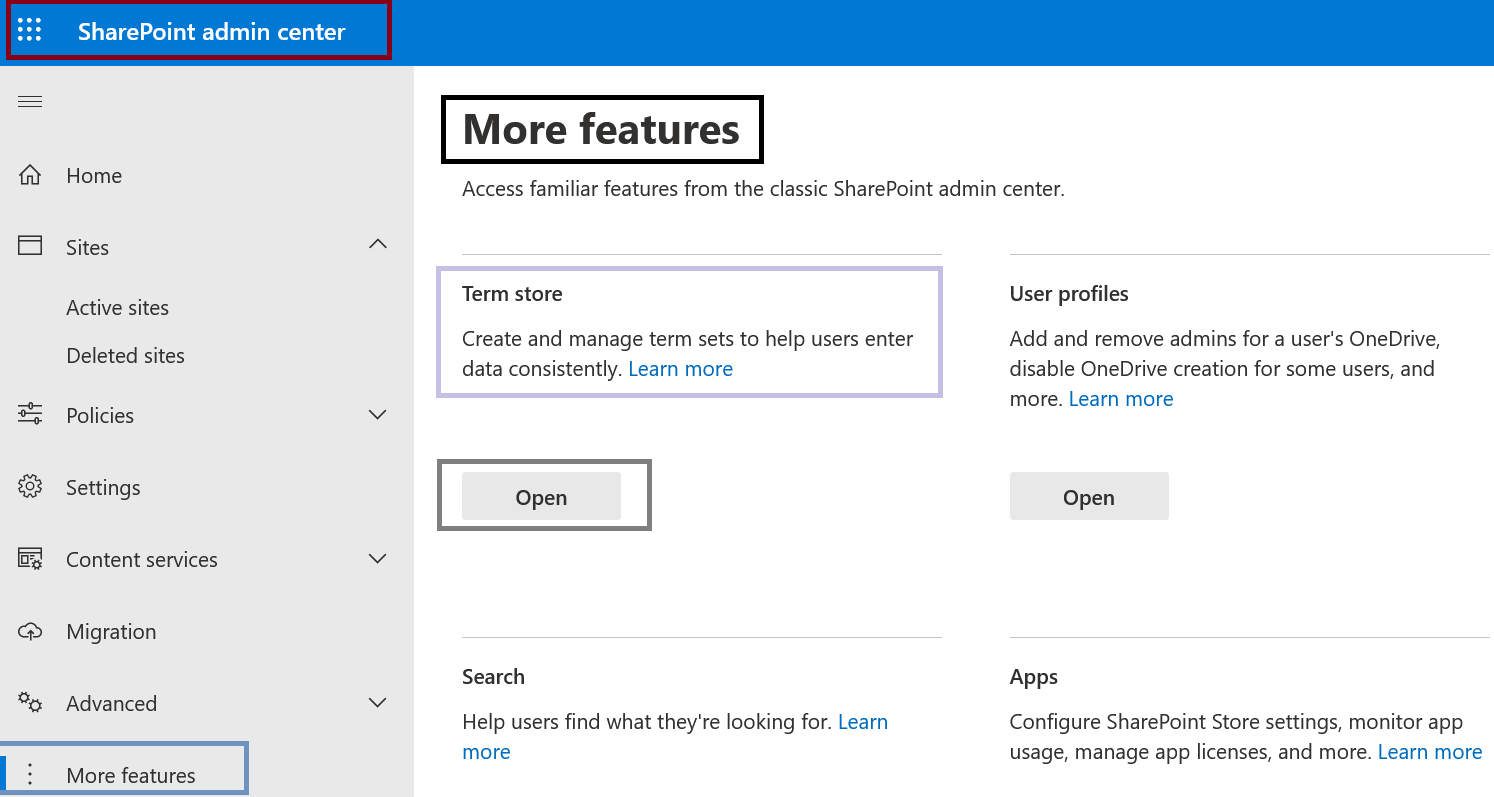1494x797 pixels.
Task: Click the Search section heading
Action: click(x=493, y=677)
